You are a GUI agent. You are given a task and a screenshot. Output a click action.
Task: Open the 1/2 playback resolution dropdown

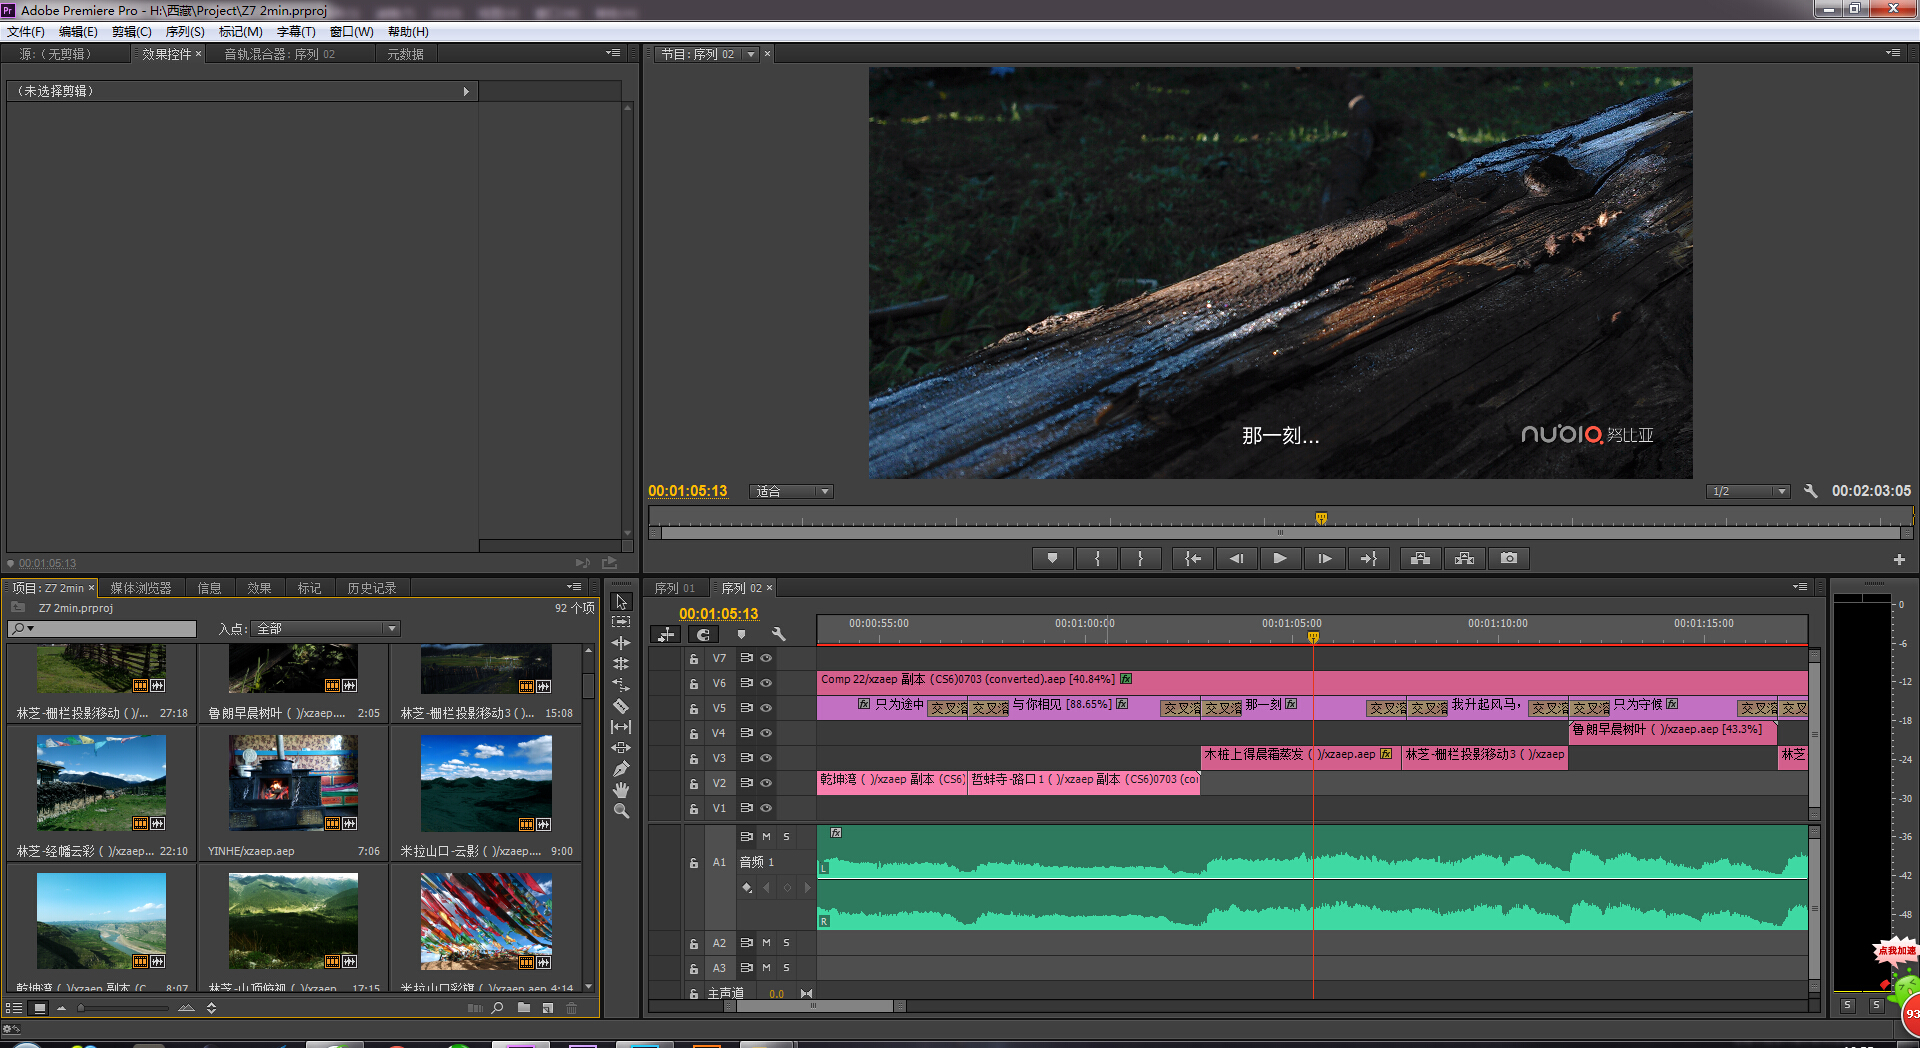point(1747,491)
